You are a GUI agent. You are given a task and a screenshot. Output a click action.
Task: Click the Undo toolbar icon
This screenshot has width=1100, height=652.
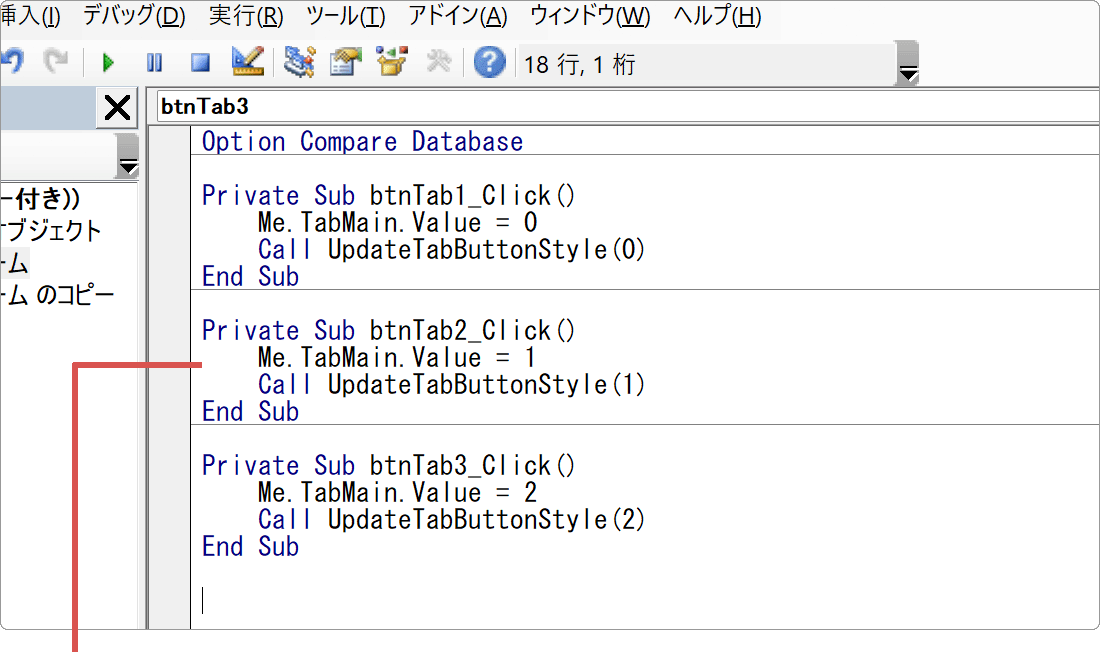pos(12,63)
